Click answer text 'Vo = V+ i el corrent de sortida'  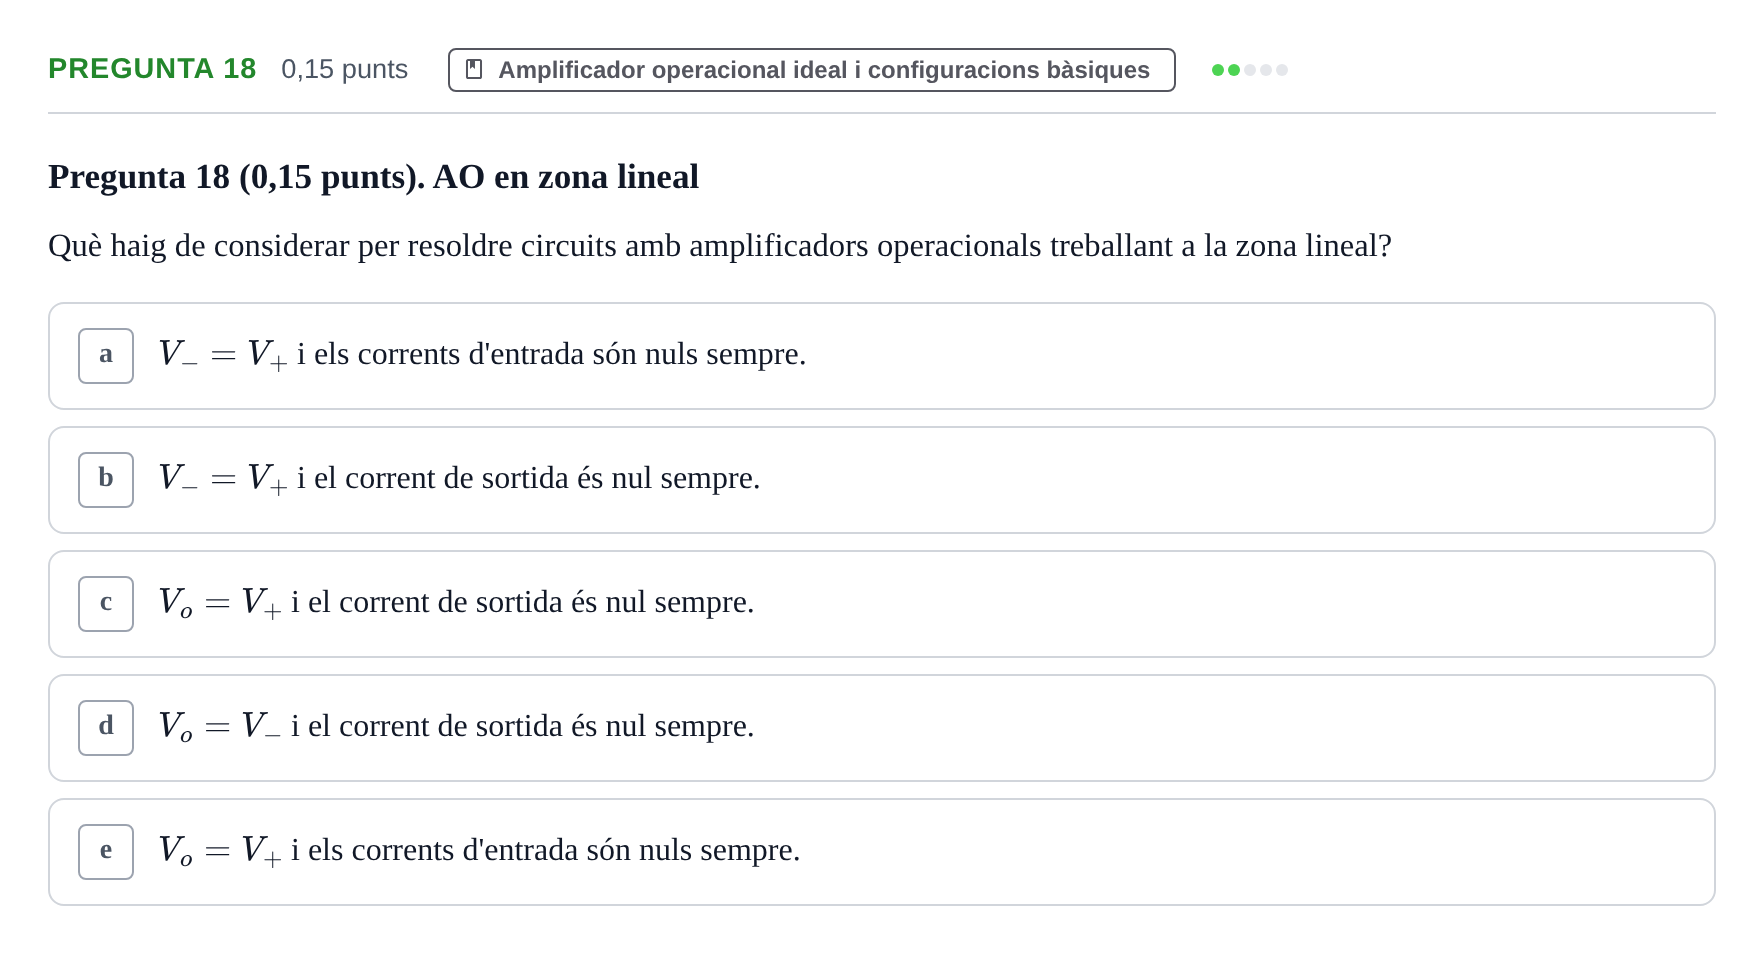point(456,603)
